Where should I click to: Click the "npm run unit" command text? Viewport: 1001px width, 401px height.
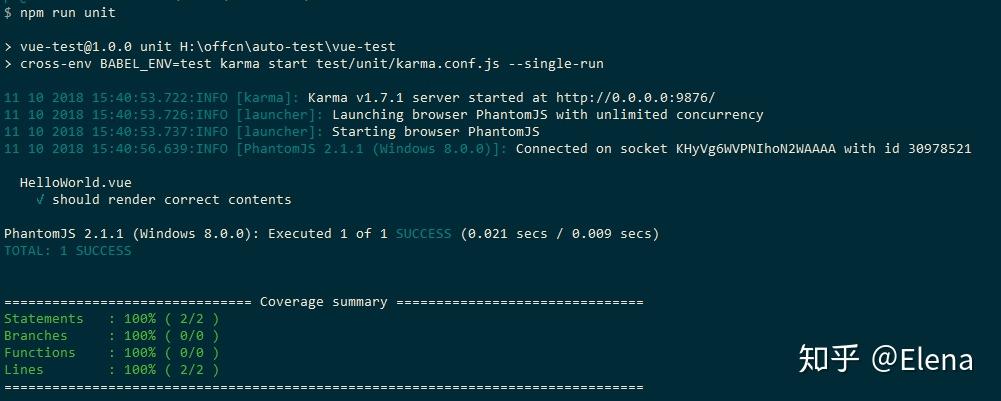tap(68, 13)
